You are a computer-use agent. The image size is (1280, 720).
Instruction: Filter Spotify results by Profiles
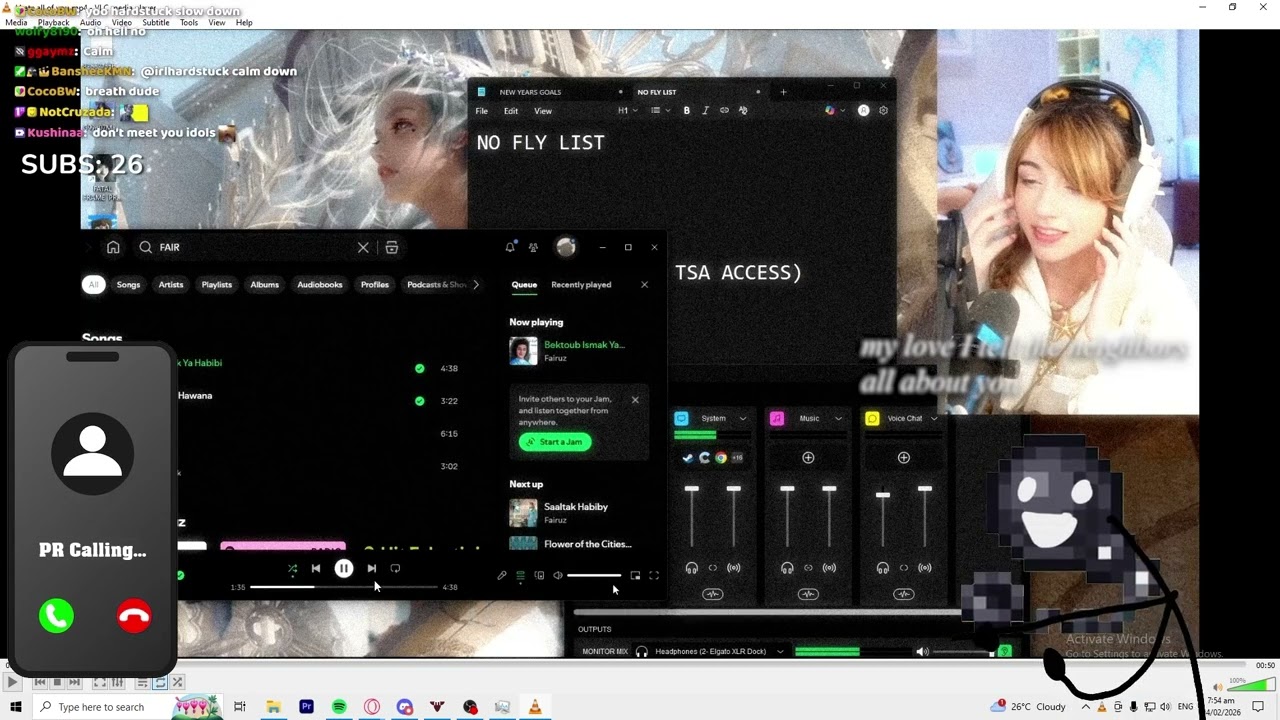[375, 285]
